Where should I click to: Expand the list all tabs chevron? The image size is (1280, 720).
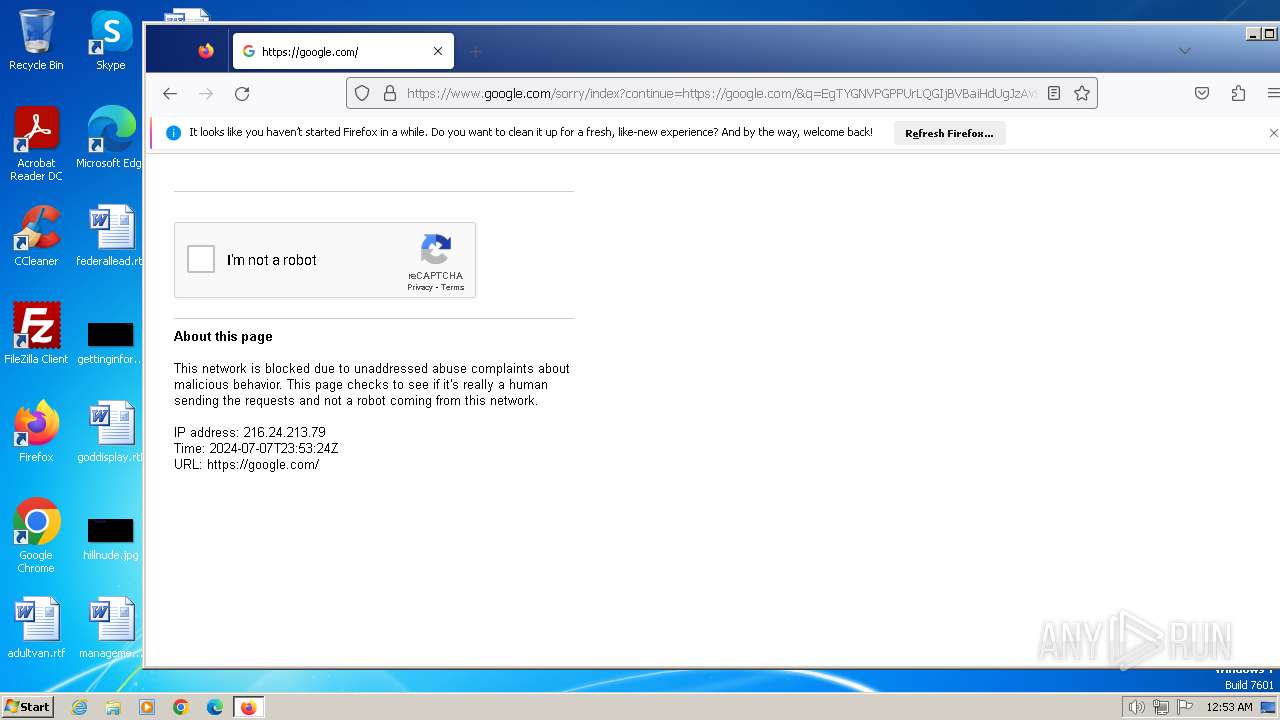[x=1185, y=51]
